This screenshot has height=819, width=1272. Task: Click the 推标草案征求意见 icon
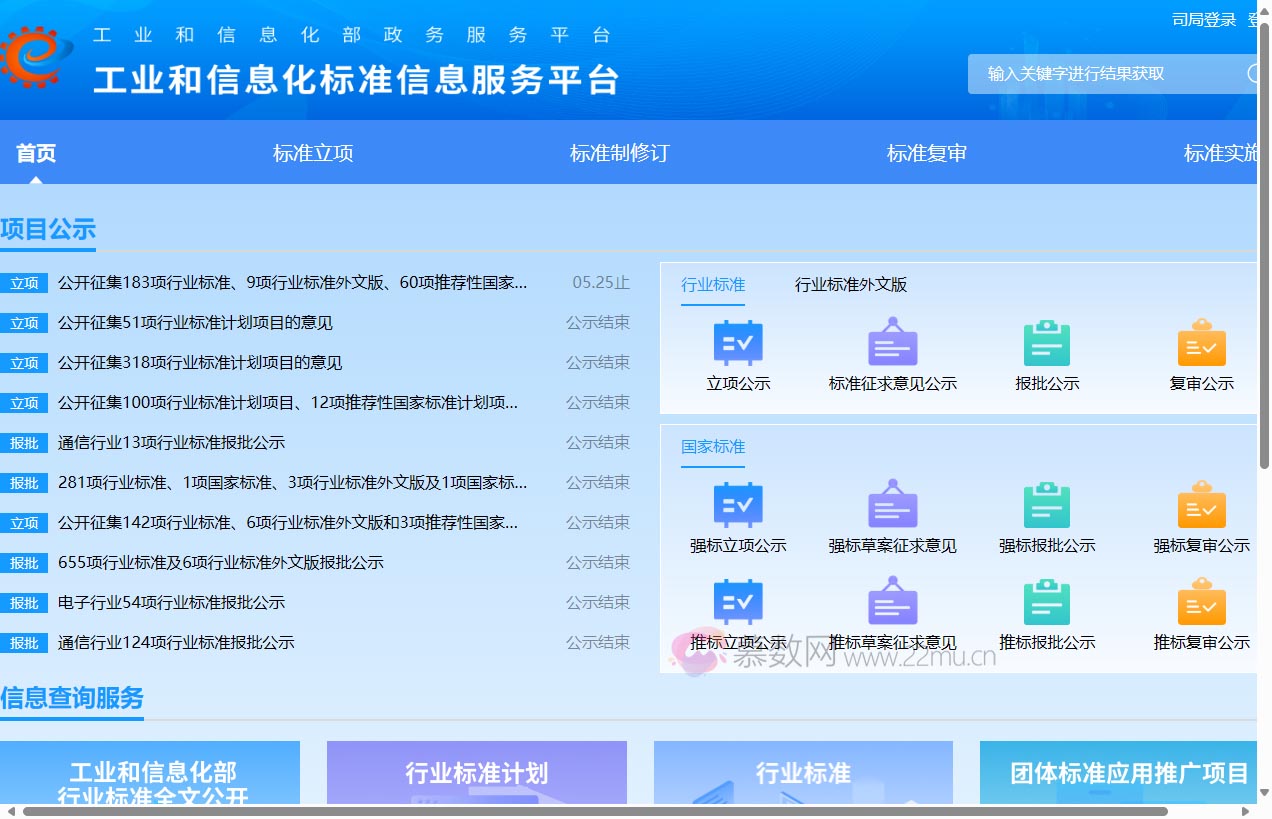891,601
